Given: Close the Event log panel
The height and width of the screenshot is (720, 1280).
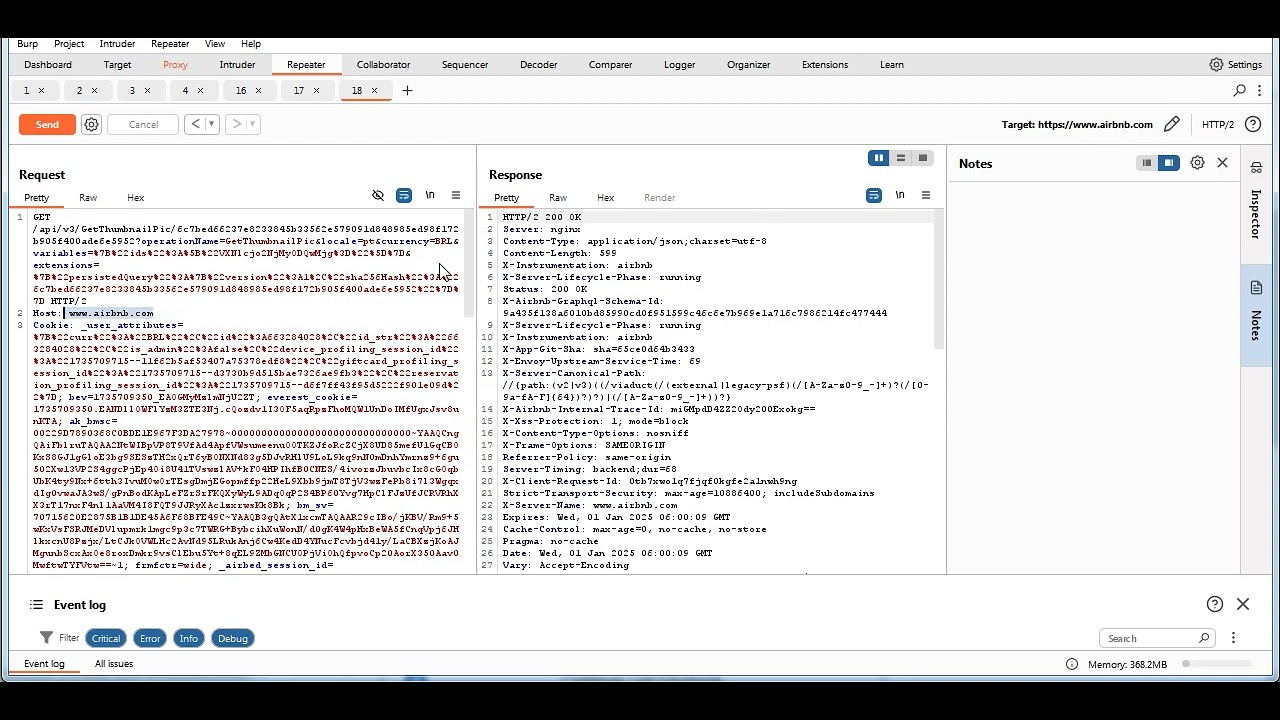Looking at the screenshot, I should tap(1243, 604).
